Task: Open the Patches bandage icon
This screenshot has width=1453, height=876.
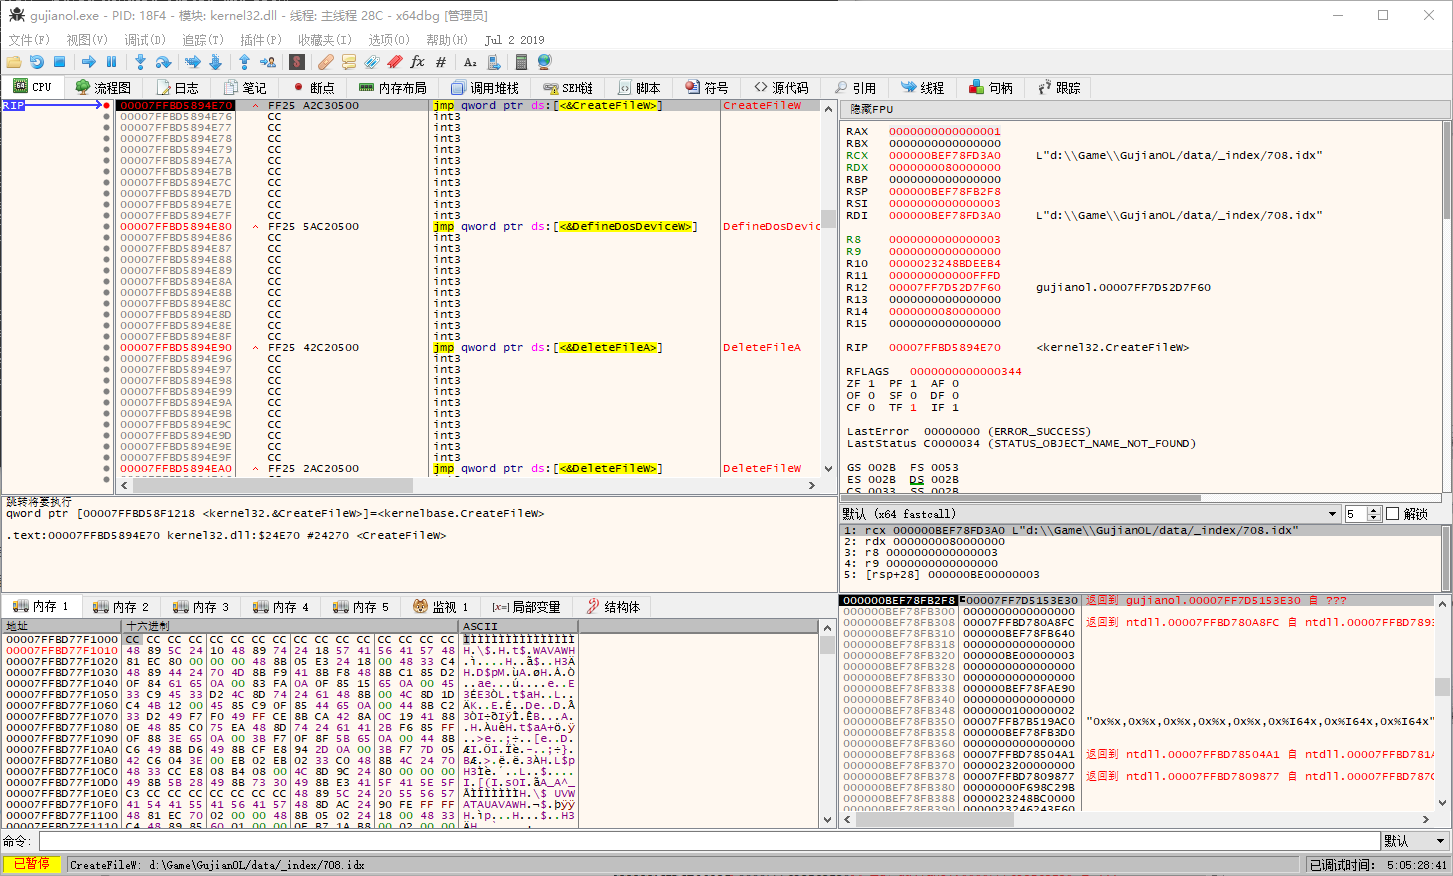Action: (x=326, y=62)
